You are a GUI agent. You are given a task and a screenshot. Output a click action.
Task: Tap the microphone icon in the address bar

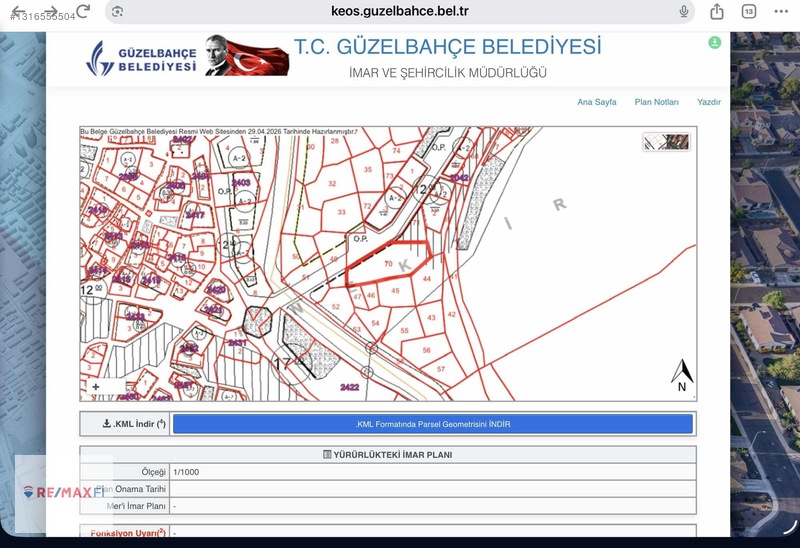pos(684,11)
